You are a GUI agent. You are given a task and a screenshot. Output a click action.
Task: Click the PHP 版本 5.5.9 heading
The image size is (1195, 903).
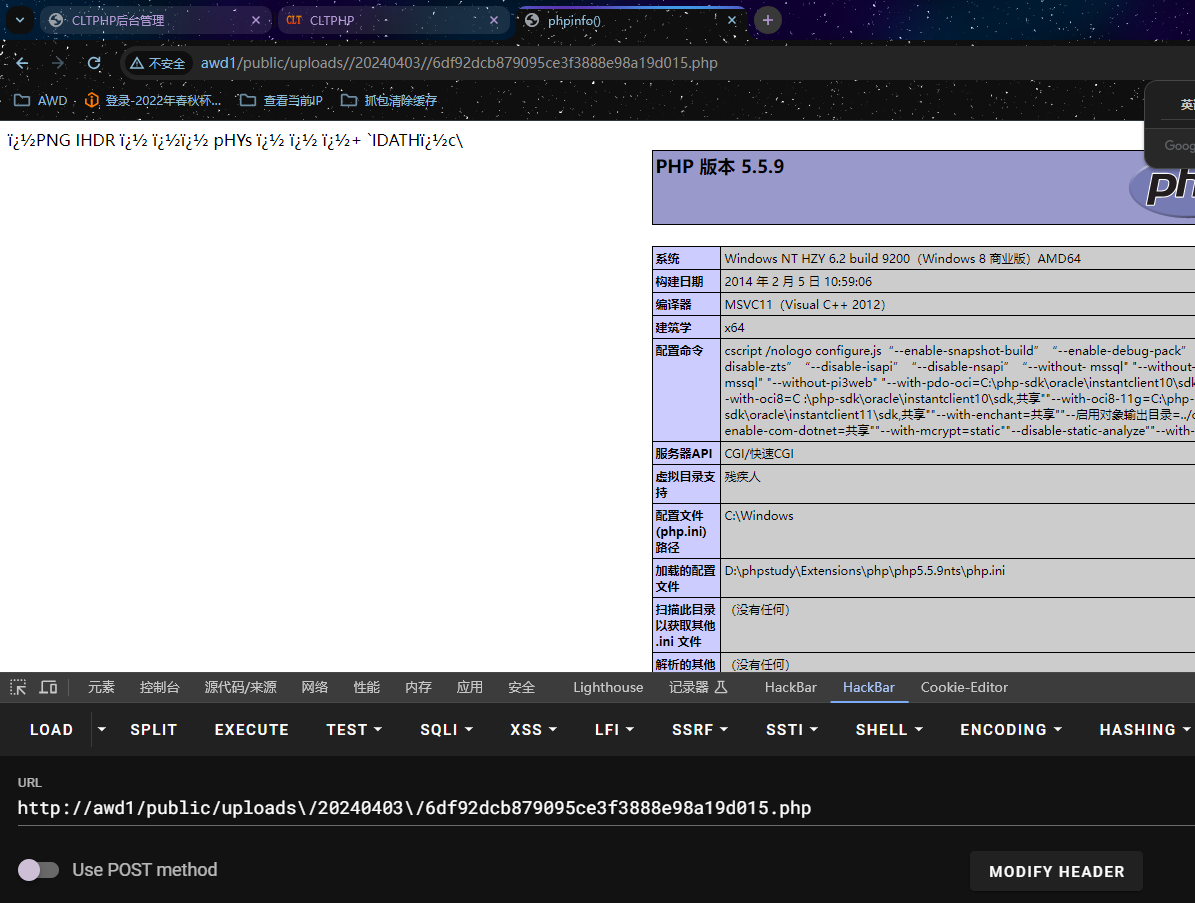(x=719, y=167)
